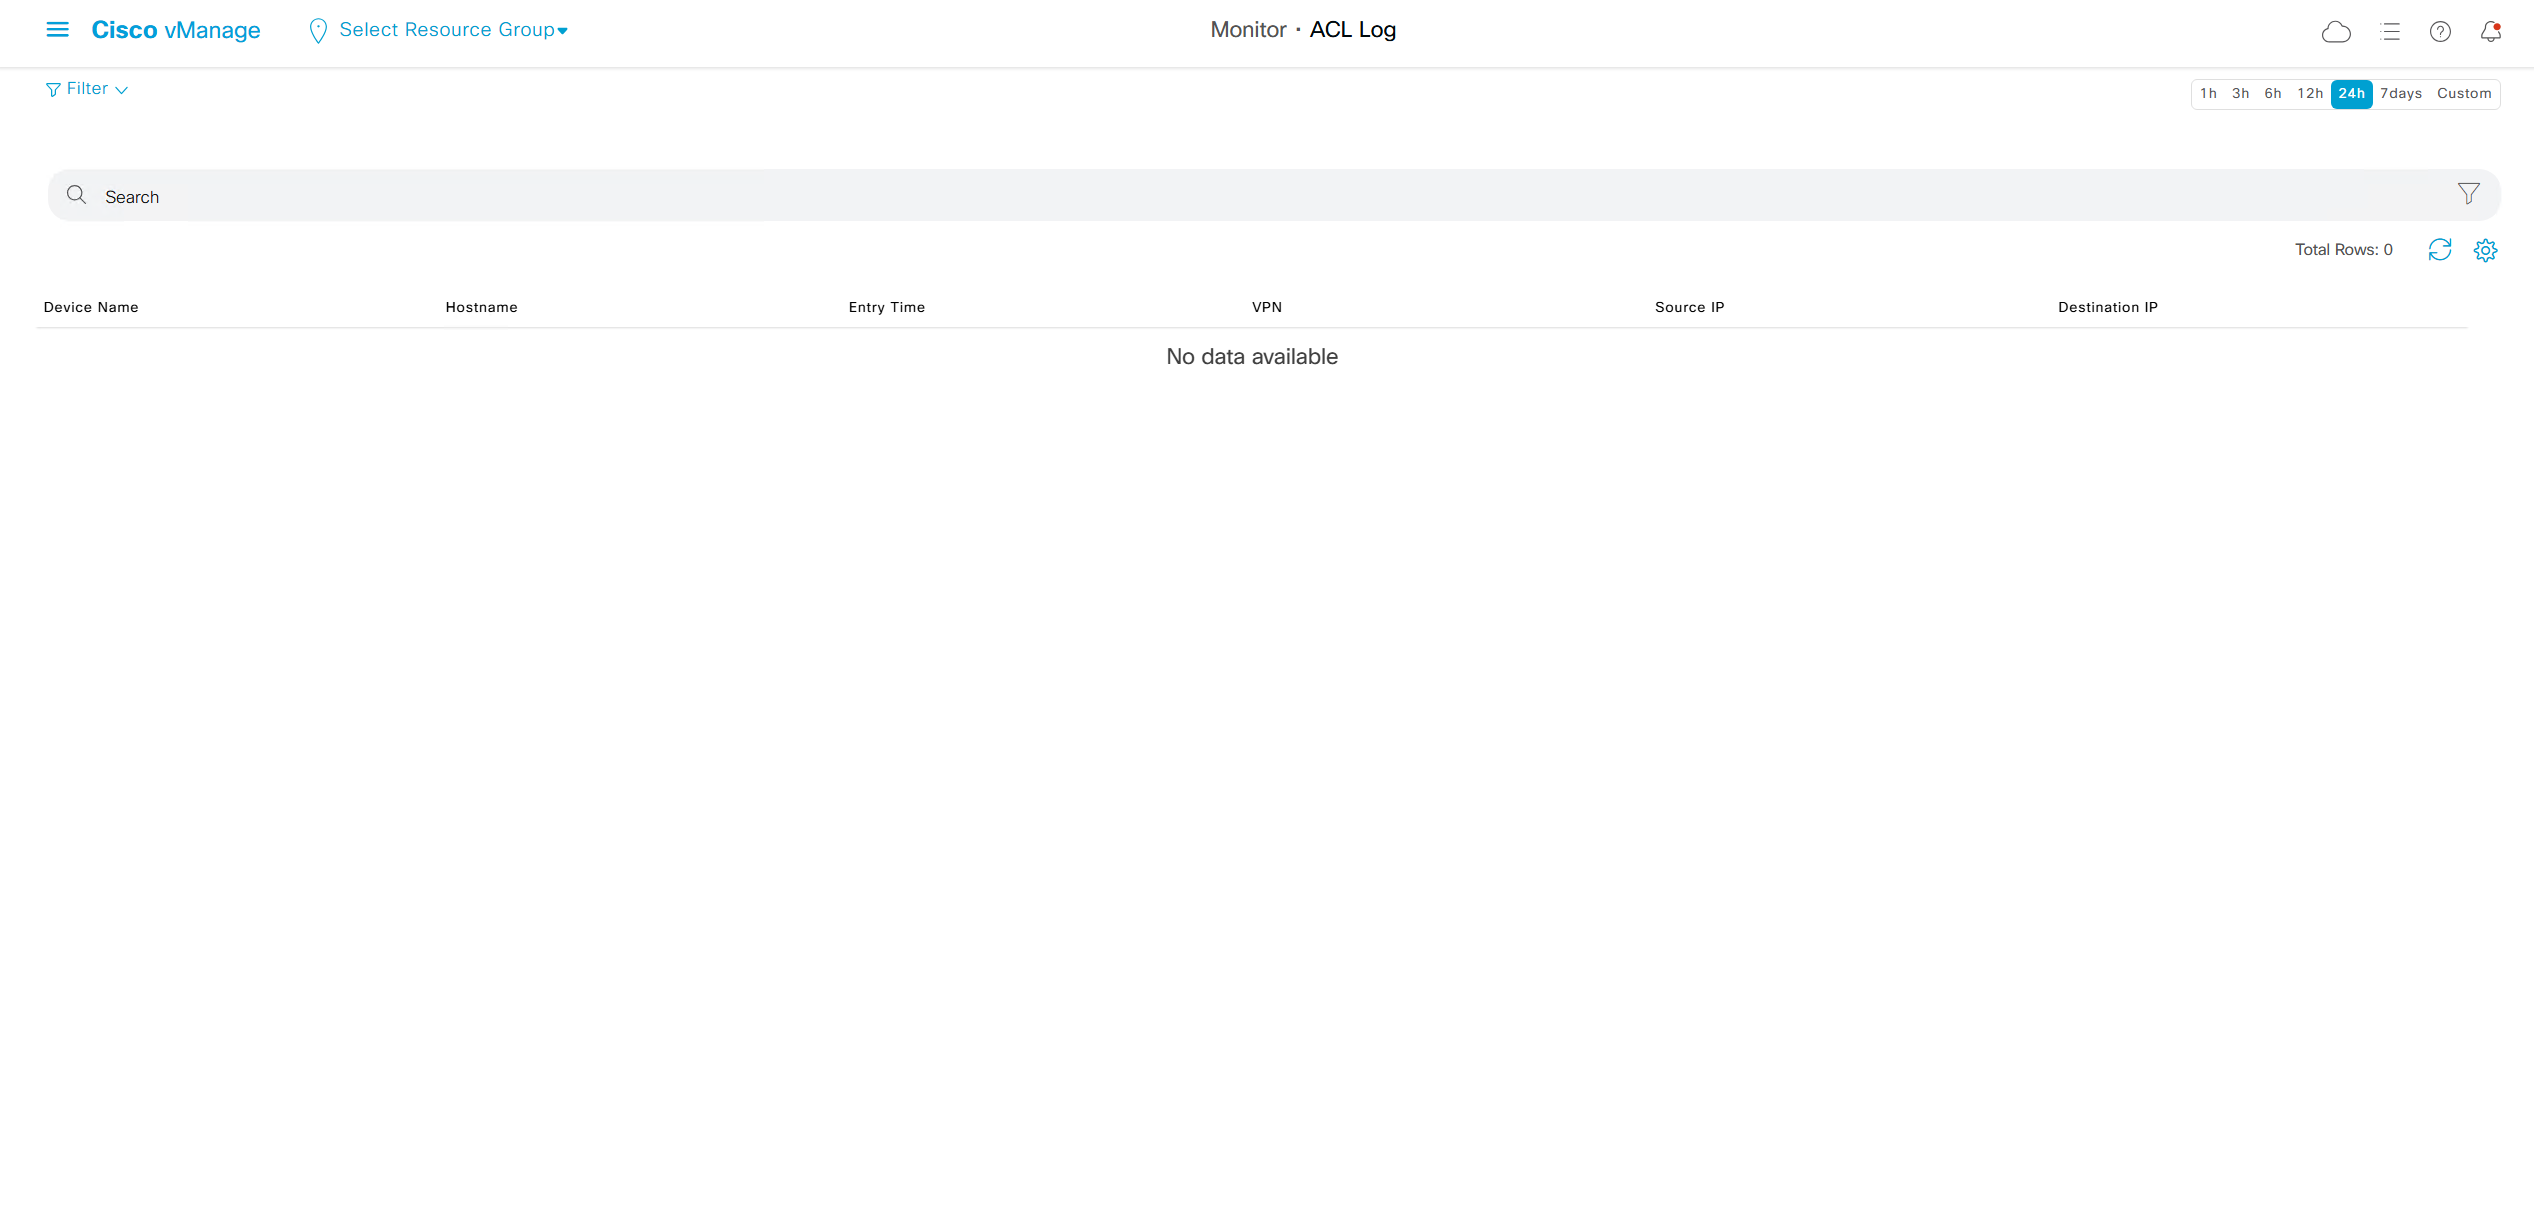Choose the Custom time range
Viewport: 2534px width, 1226px height.
(x=2463, y=94)
